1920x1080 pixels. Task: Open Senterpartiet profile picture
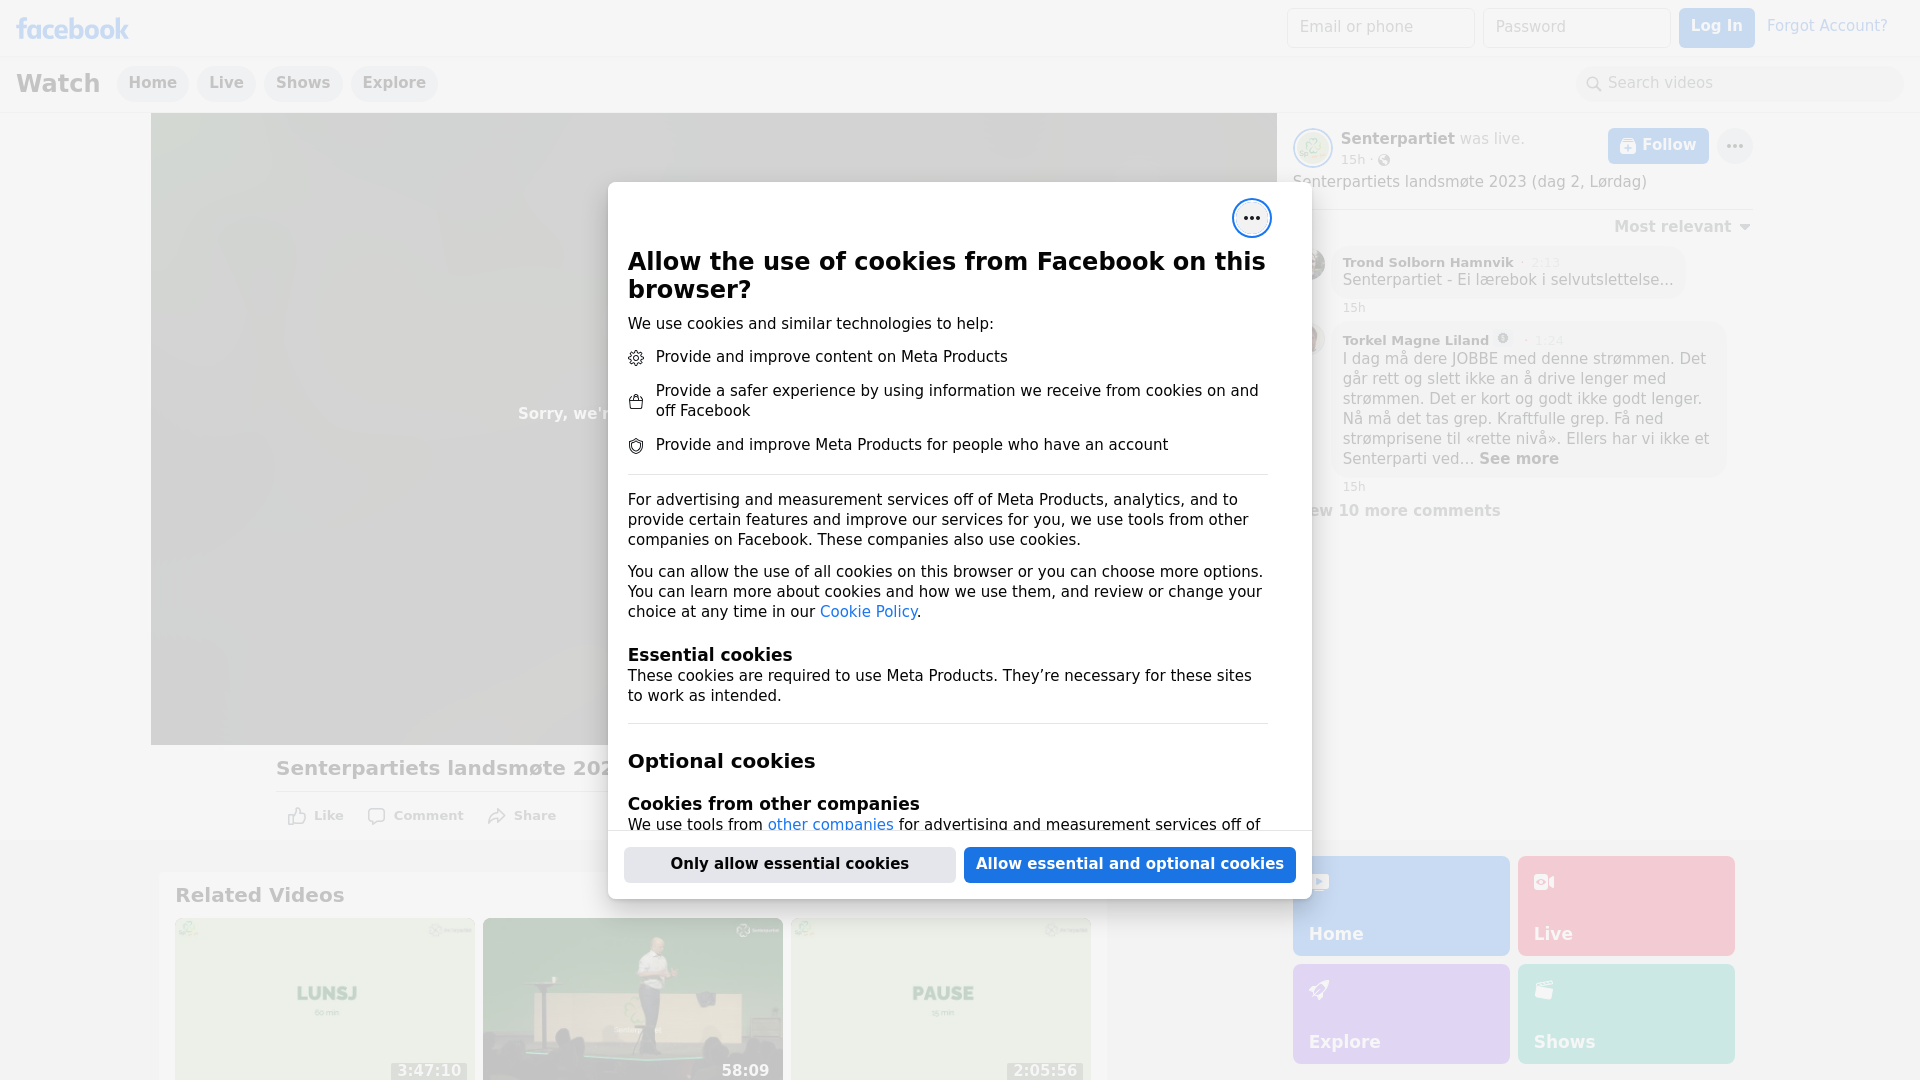click(1312, 148)
